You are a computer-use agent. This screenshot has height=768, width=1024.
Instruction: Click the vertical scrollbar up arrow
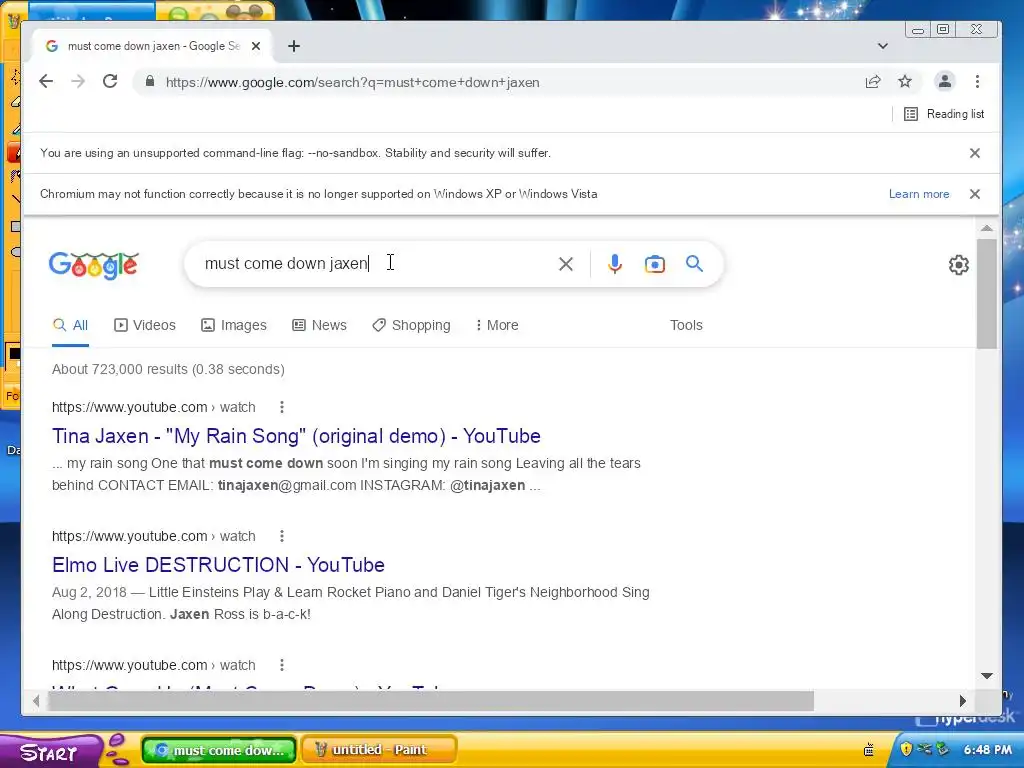987,228
